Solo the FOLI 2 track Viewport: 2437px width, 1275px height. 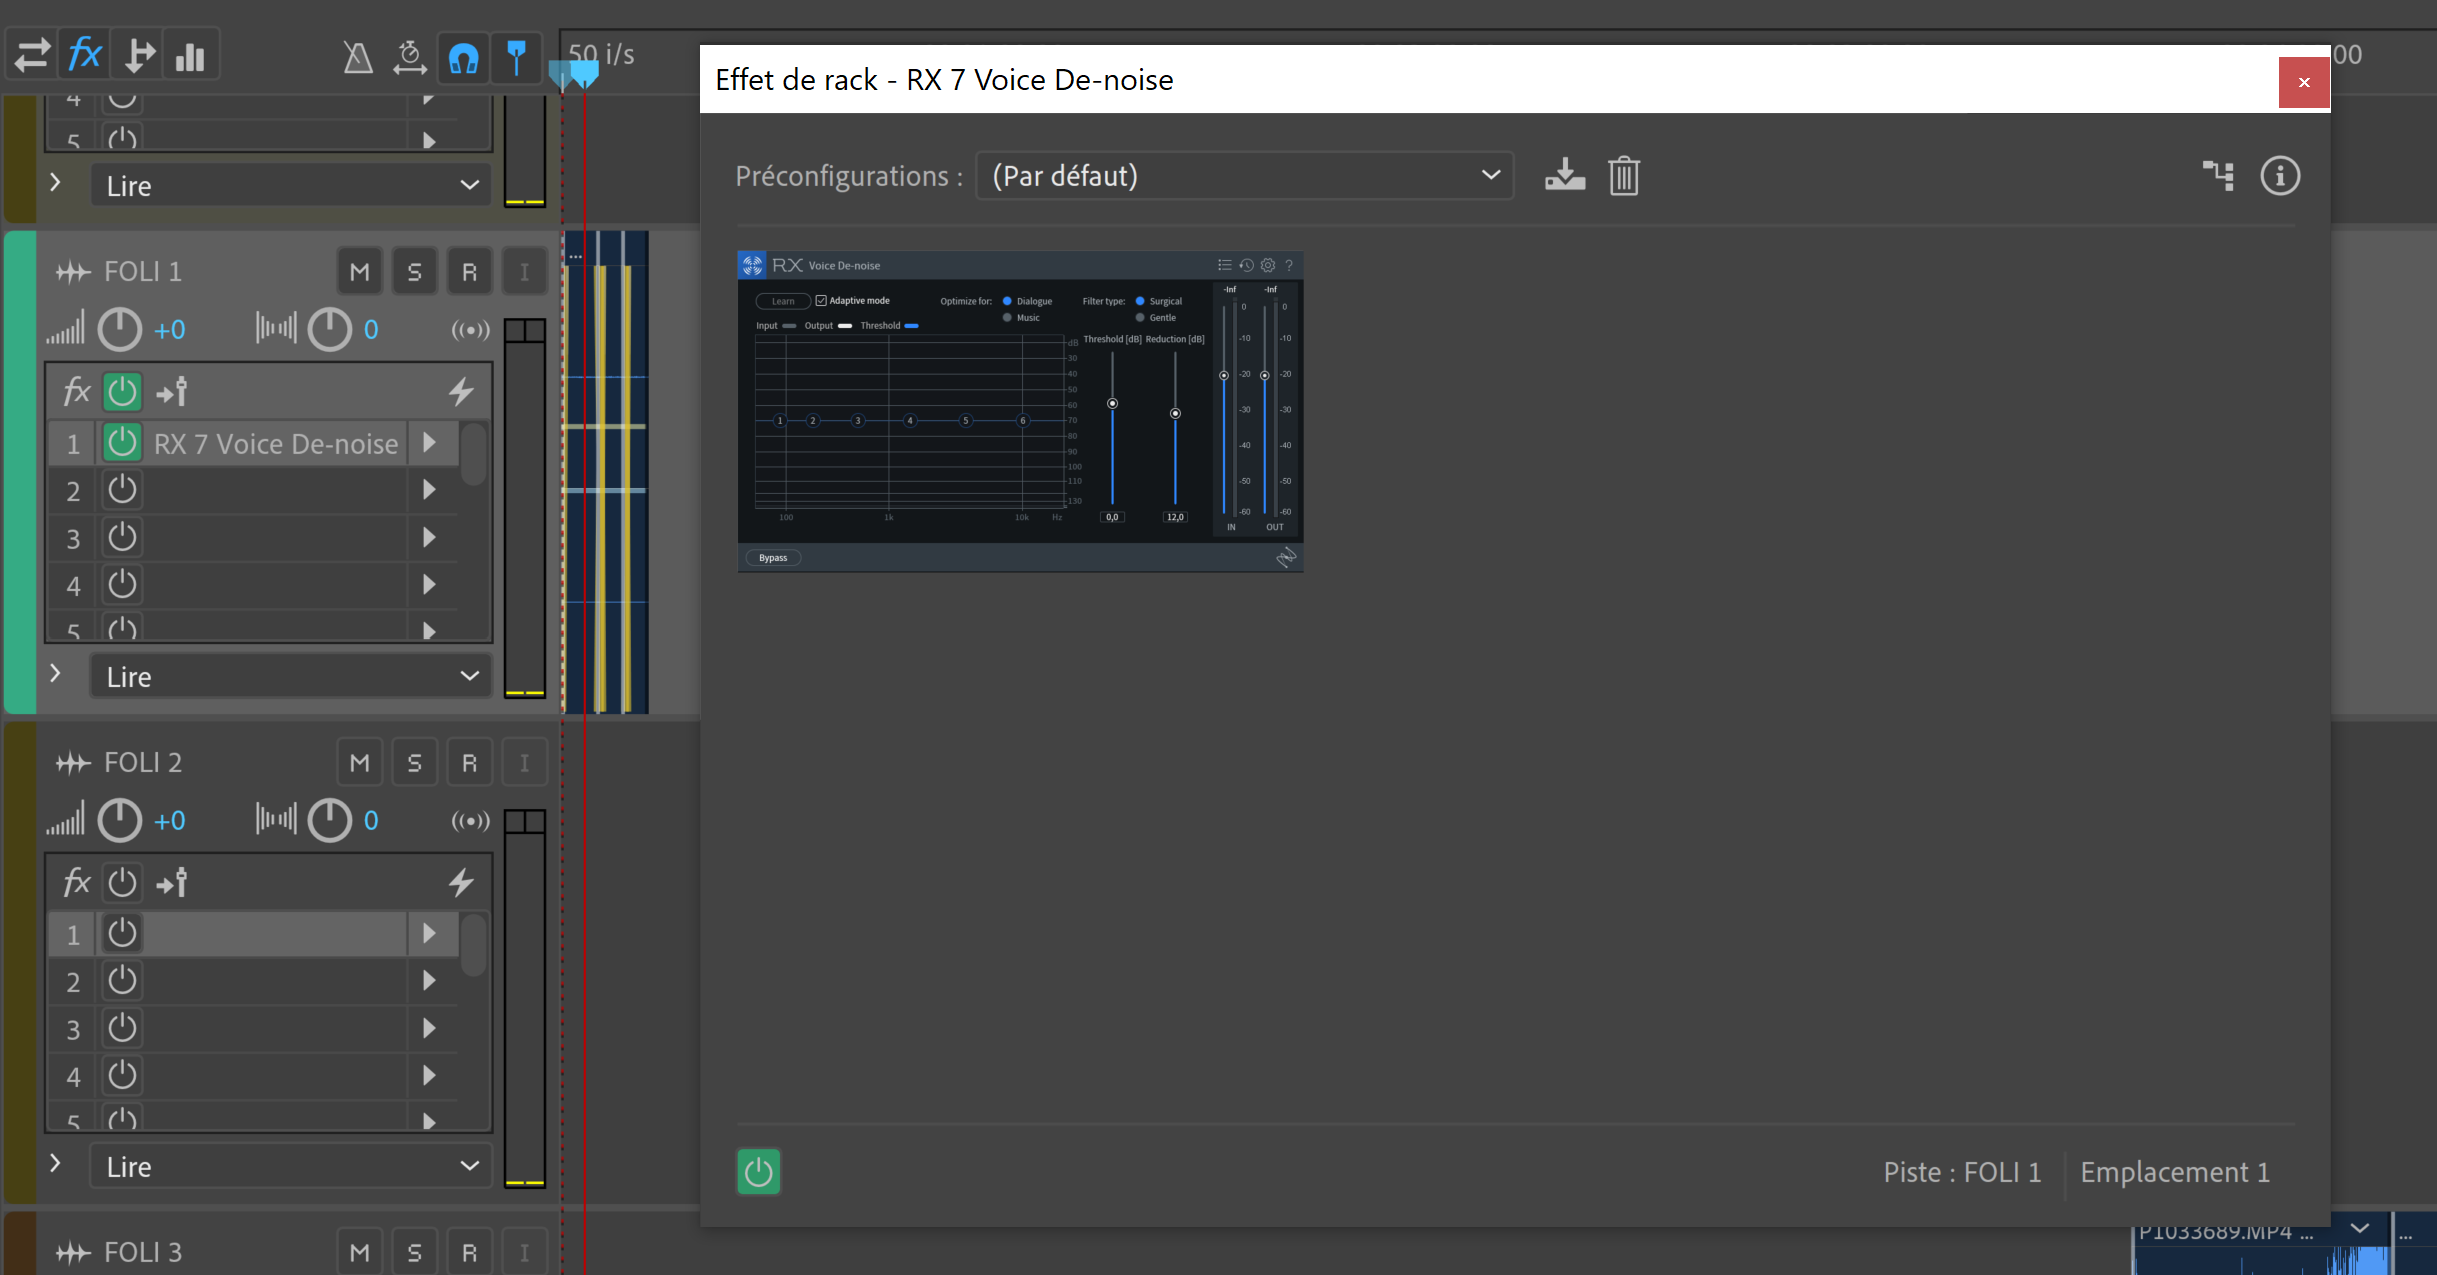[414, 763]
